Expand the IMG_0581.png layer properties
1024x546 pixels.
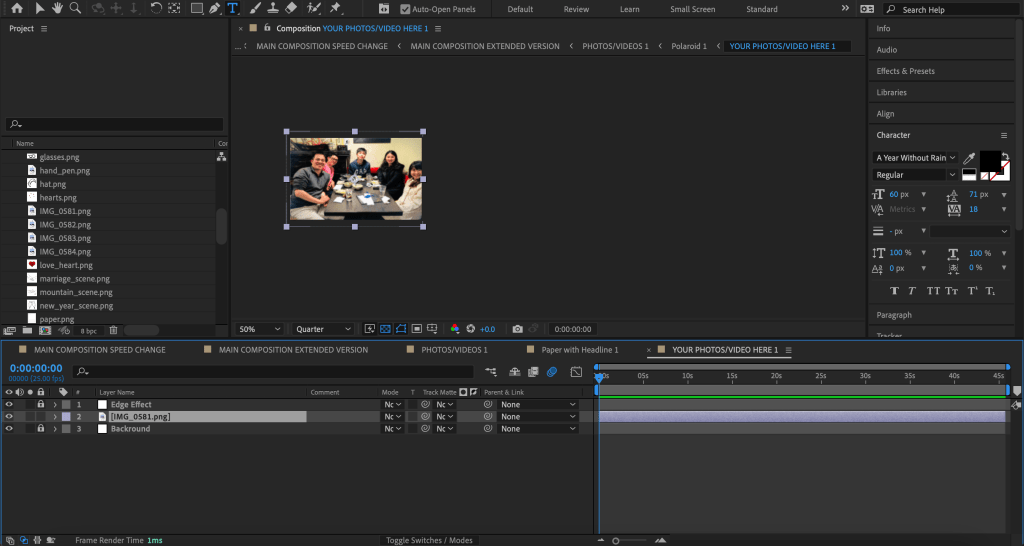[55, 416]
